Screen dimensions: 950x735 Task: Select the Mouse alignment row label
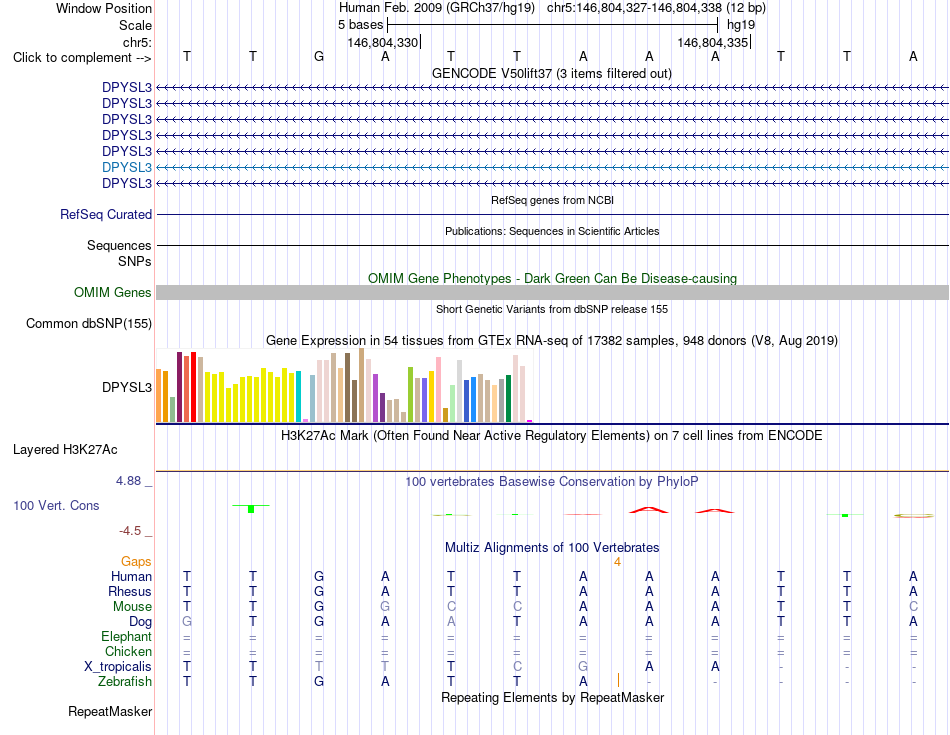[132, 607]
